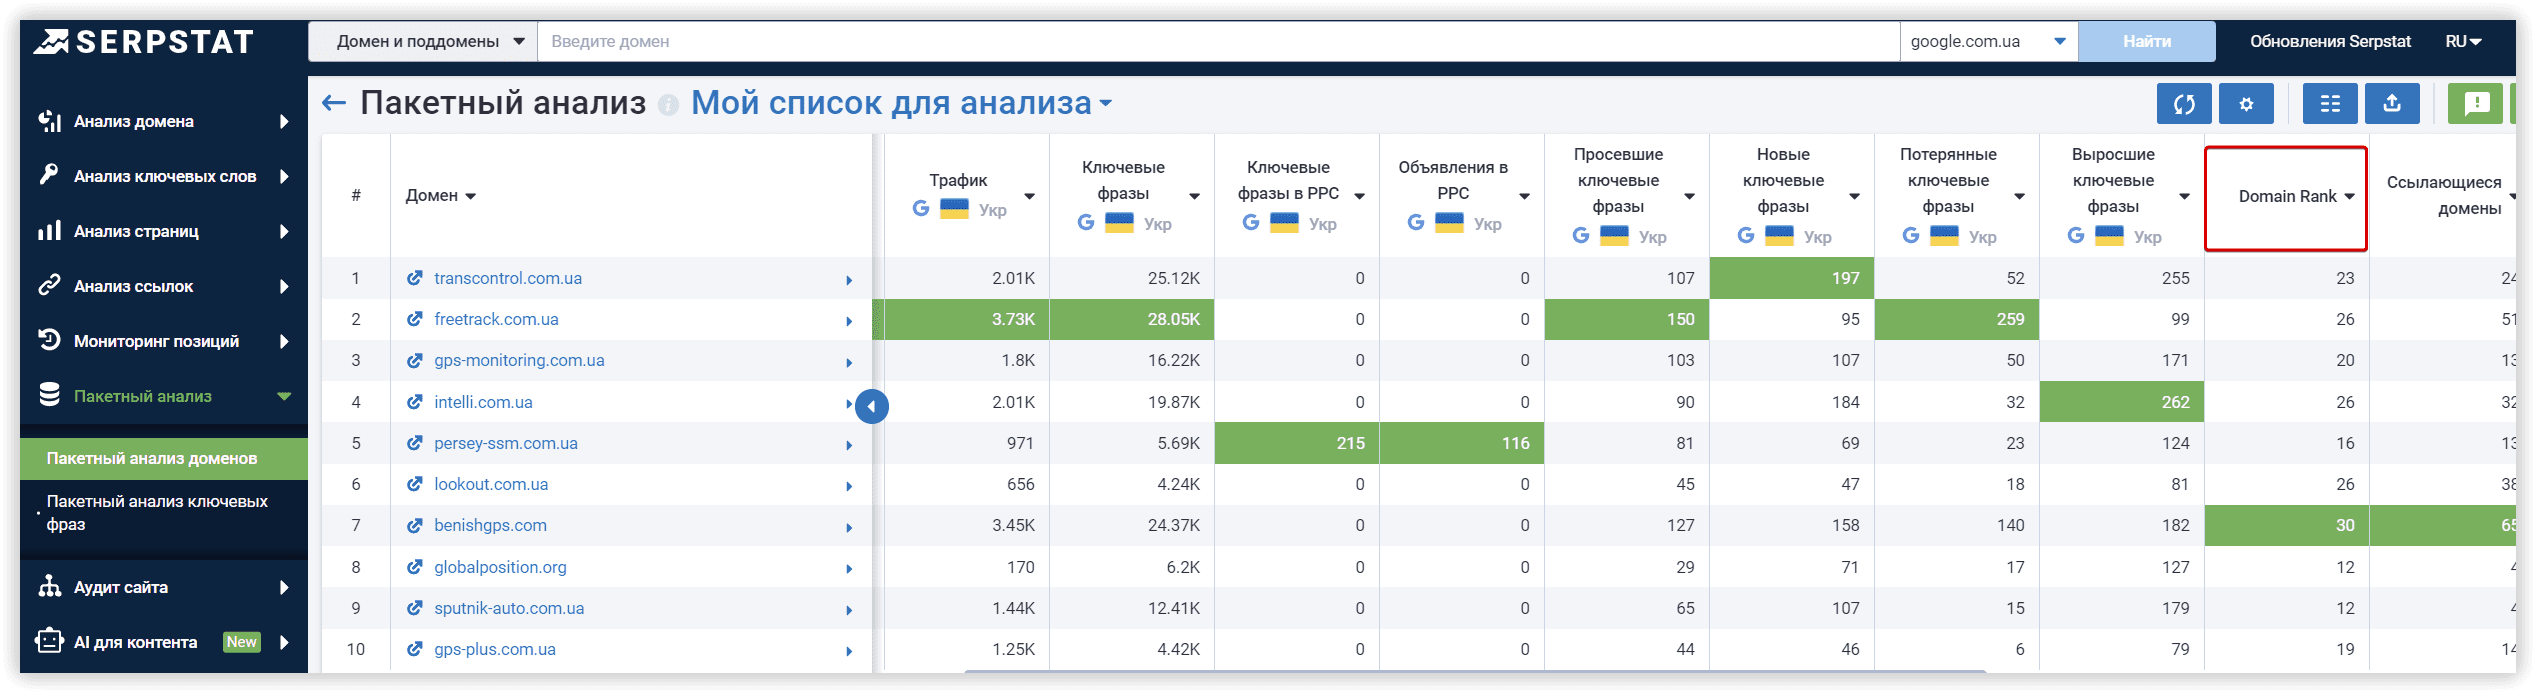Expand the Анализ ключевых слов menu
Viewport: 2536px width, 693px height.
tap(284, 176)
